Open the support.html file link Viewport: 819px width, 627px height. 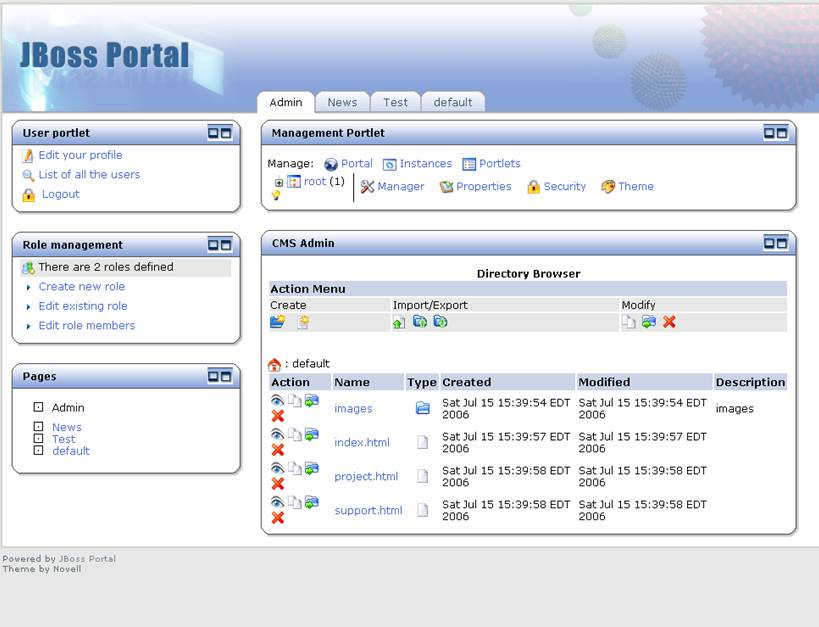click(x=368, y=510)
